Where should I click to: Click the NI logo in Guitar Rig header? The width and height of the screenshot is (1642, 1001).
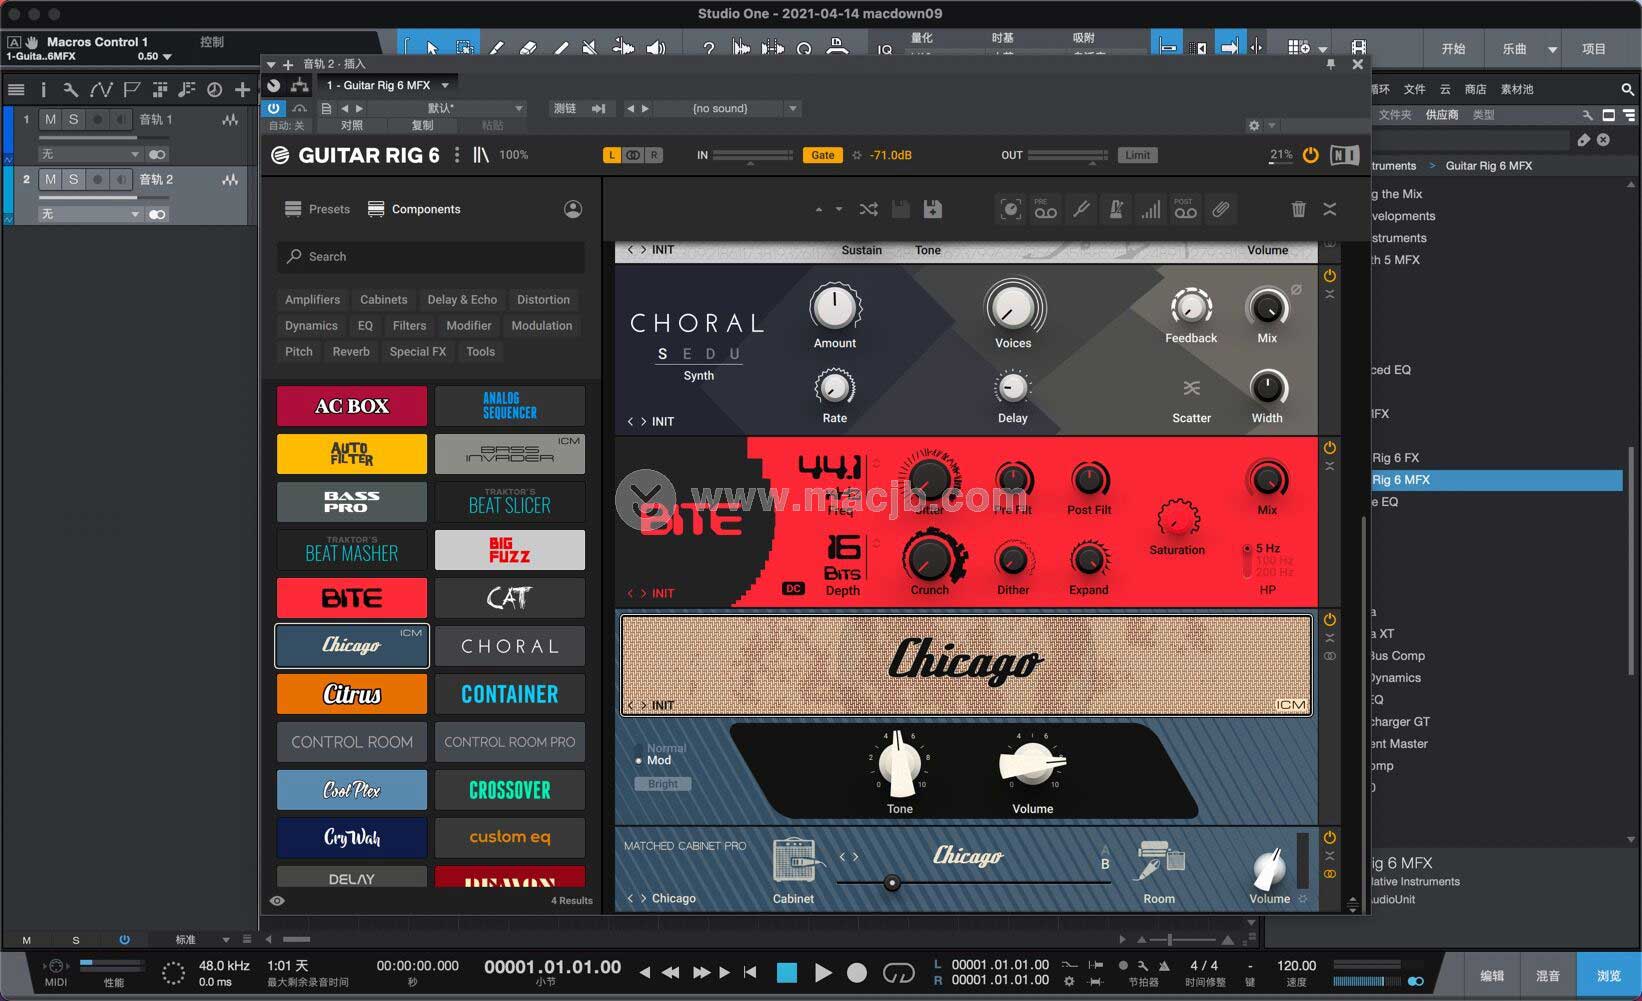tap(1345, 155)
